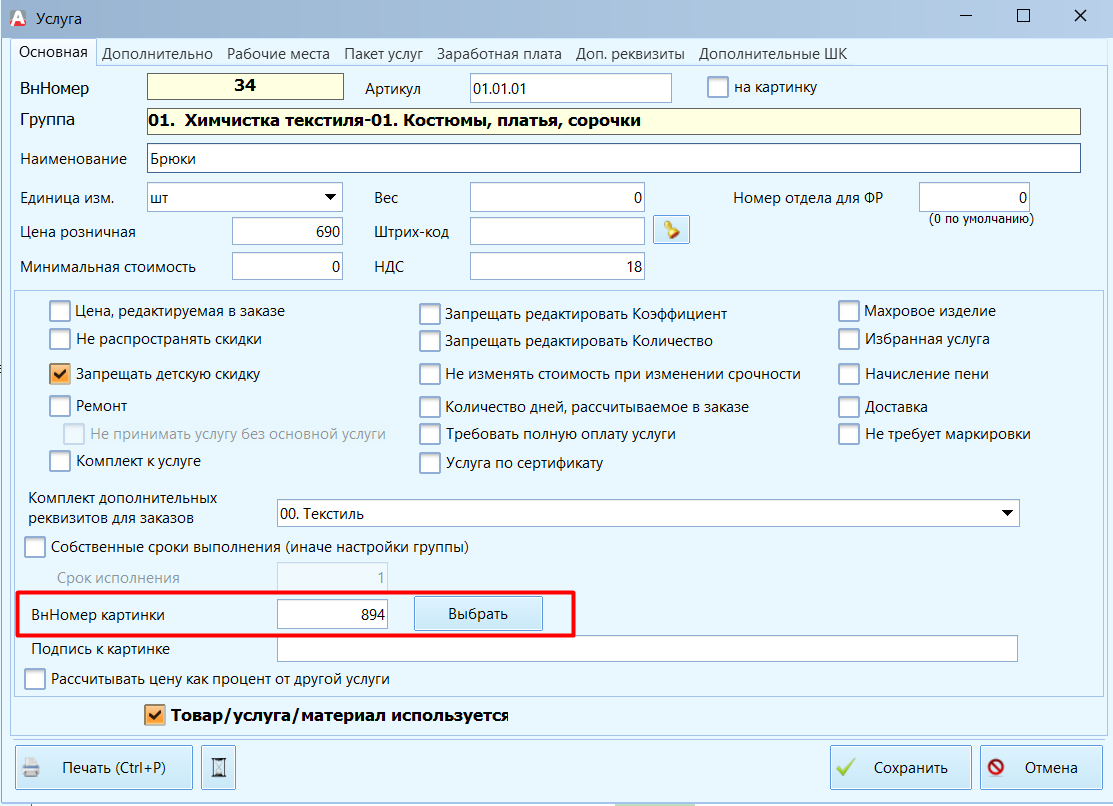1113x806 pixels.
Task: Click the barcode generator icon next to Штрих-код
Action: (671, 230)
